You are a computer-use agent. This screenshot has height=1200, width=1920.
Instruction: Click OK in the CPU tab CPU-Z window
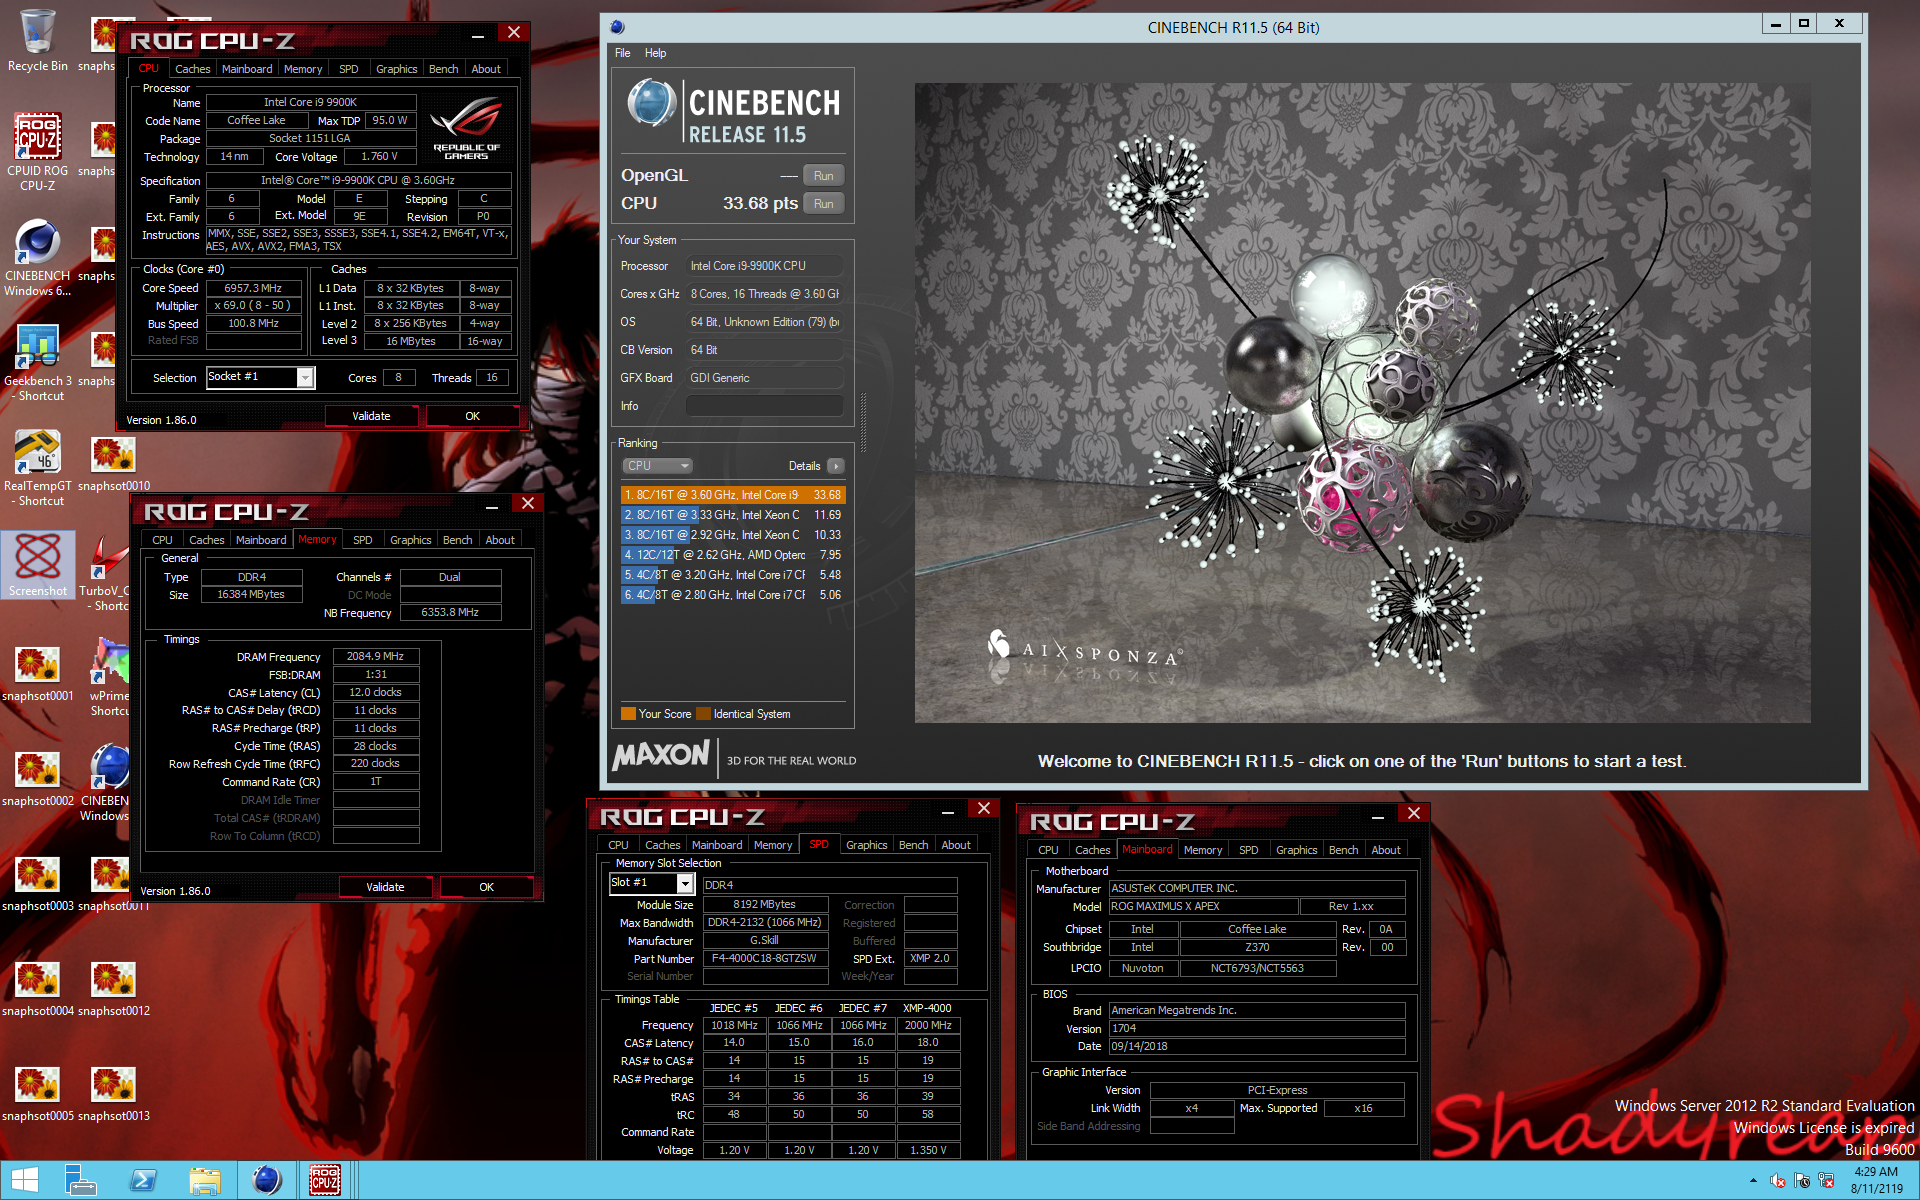coord(472,416)
